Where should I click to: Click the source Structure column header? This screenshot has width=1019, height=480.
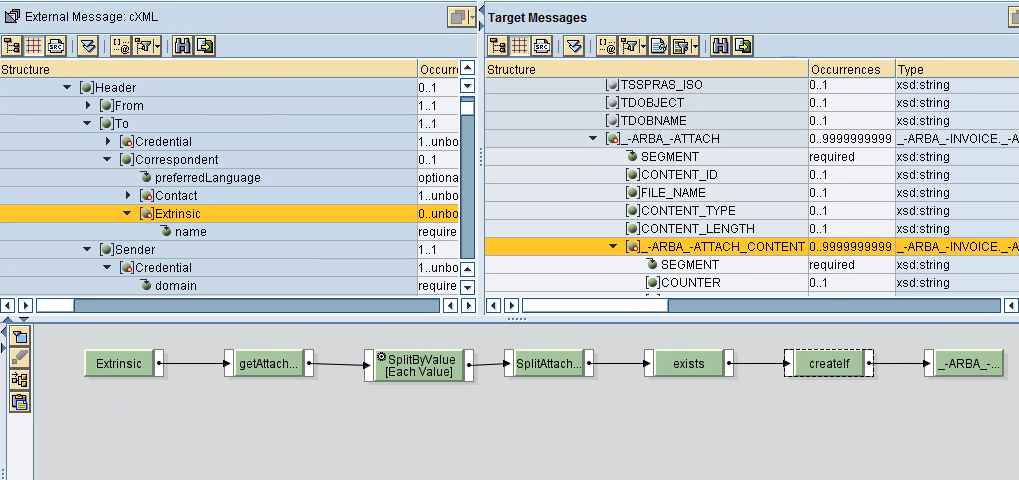209,69
